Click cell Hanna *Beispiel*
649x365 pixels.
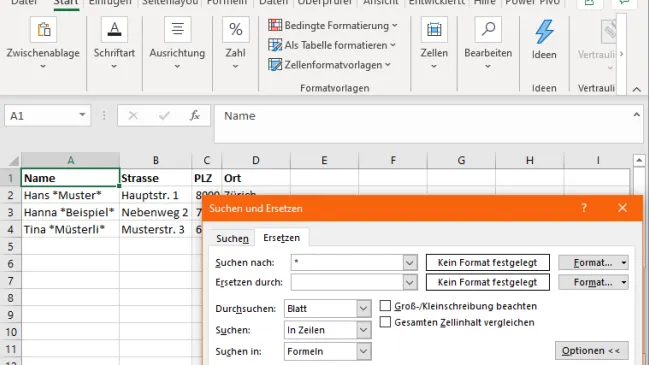pos(70,212)
